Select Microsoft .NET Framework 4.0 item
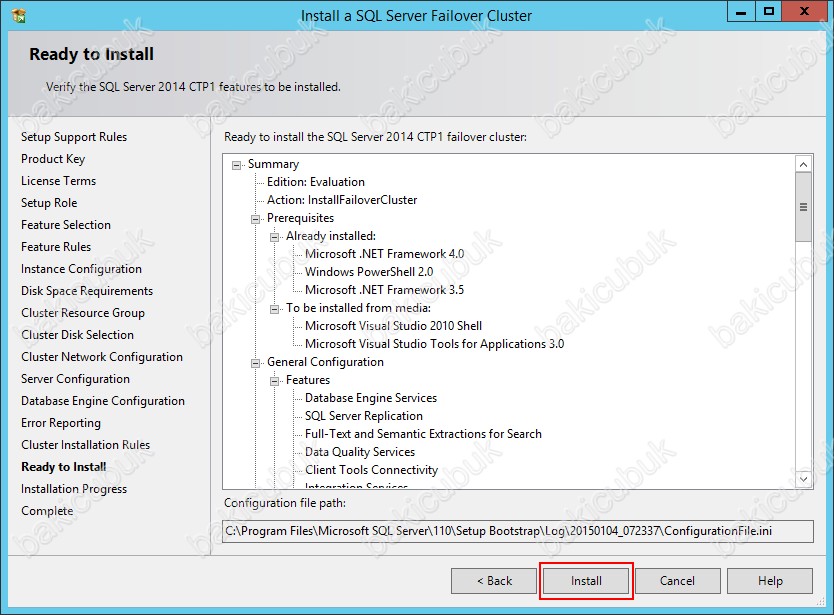Screen dimensions: 834x615 [385, 254]
